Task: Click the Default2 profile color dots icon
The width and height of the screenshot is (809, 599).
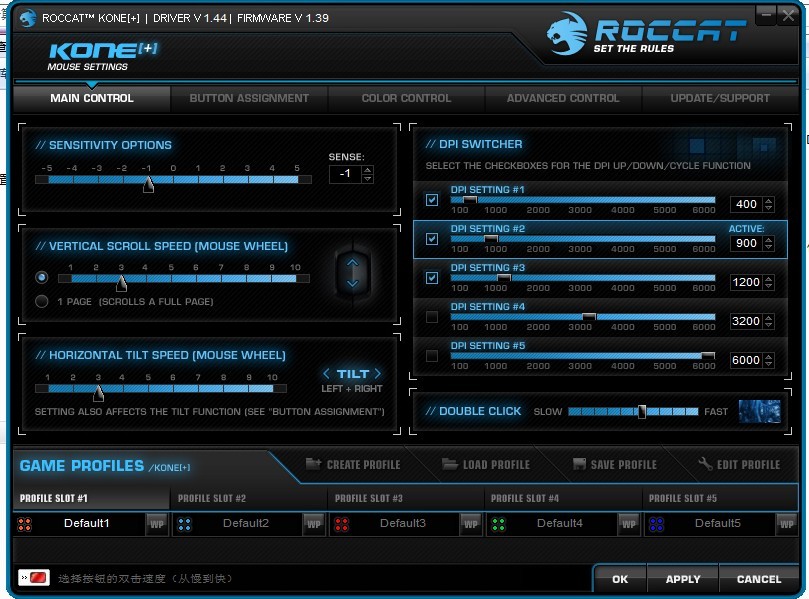Action: [x=184, y=524]
